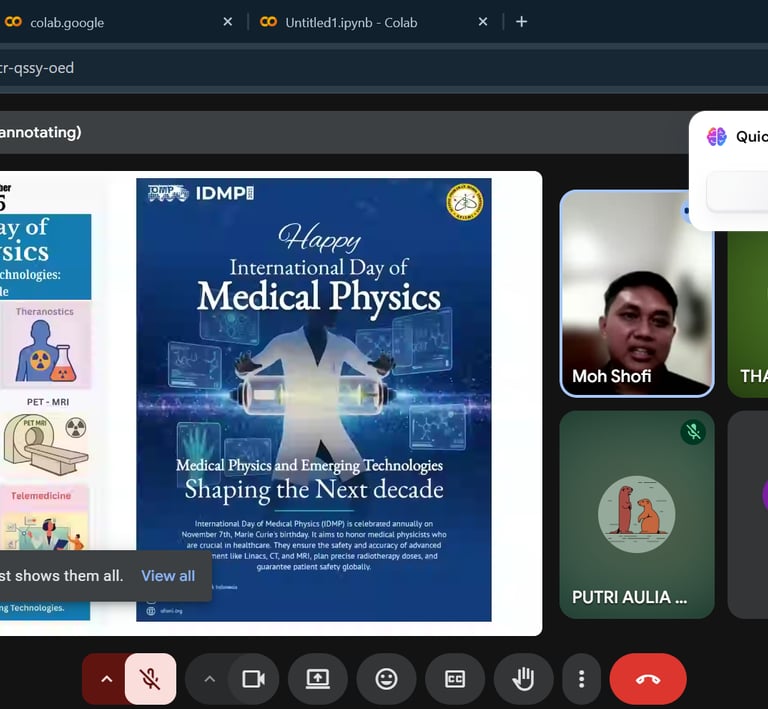Turn on closed captions
The image size is (768, 709).
pyautogui.click(x=455, y=679)
